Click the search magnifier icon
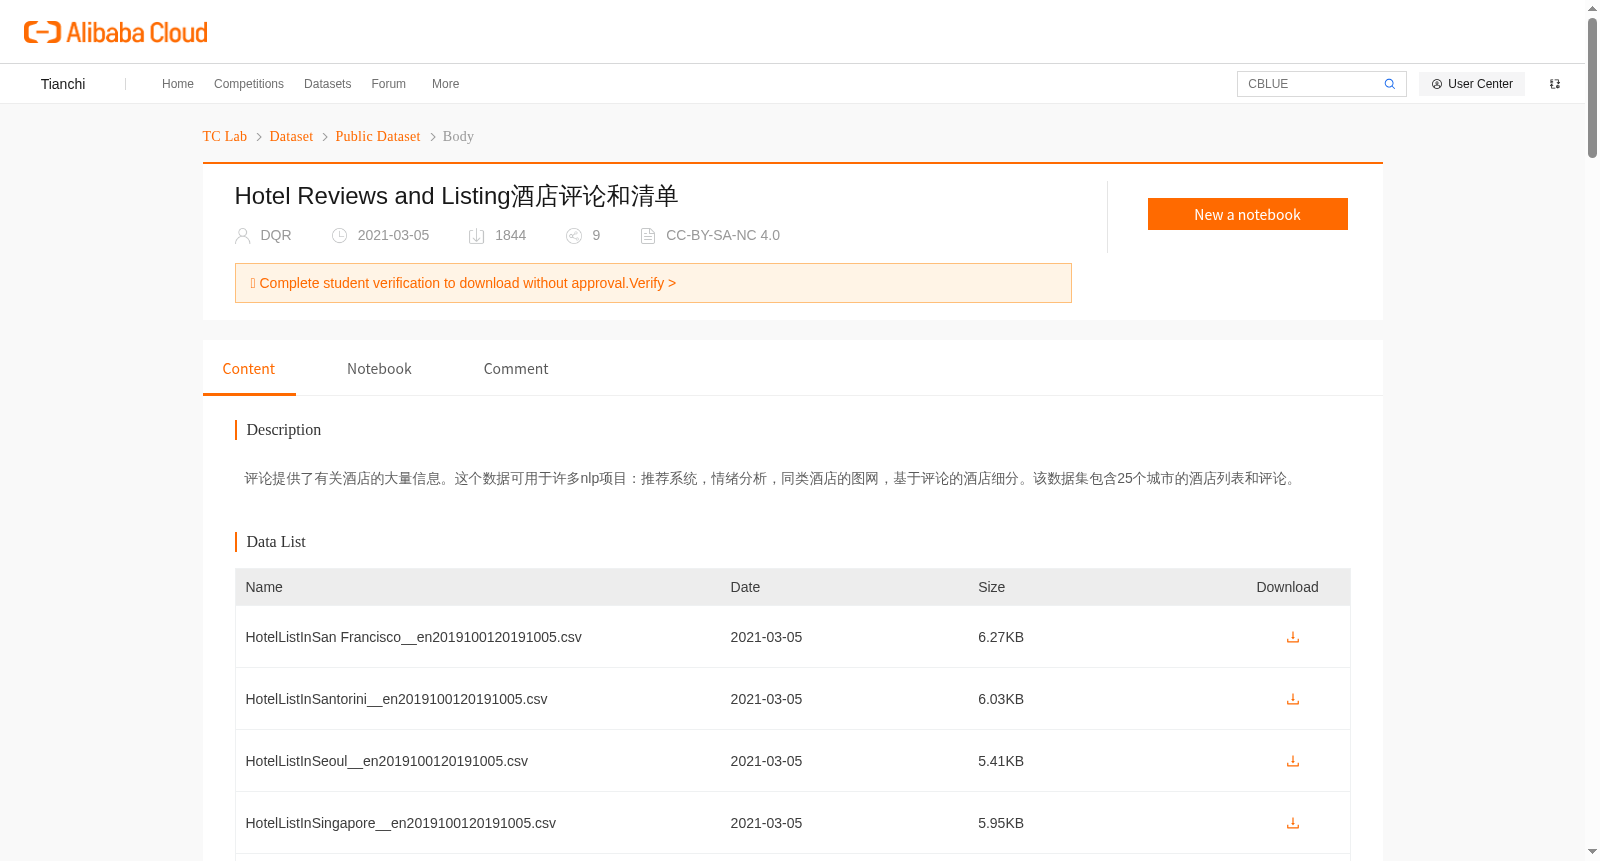The width and height of the screenshot is (1600, 861). pyautogui.click(x=1389, y=84)
